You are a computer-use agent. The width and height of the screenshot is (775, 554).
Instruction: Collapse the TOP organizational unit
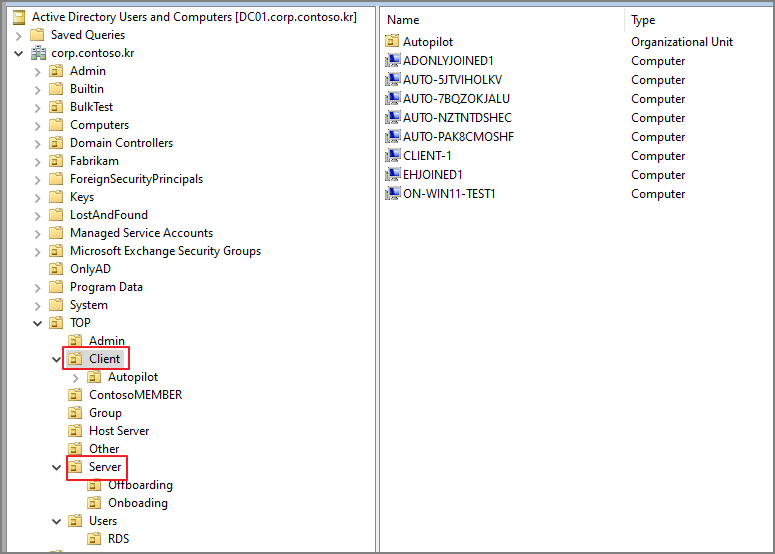(x=38, y=323)
